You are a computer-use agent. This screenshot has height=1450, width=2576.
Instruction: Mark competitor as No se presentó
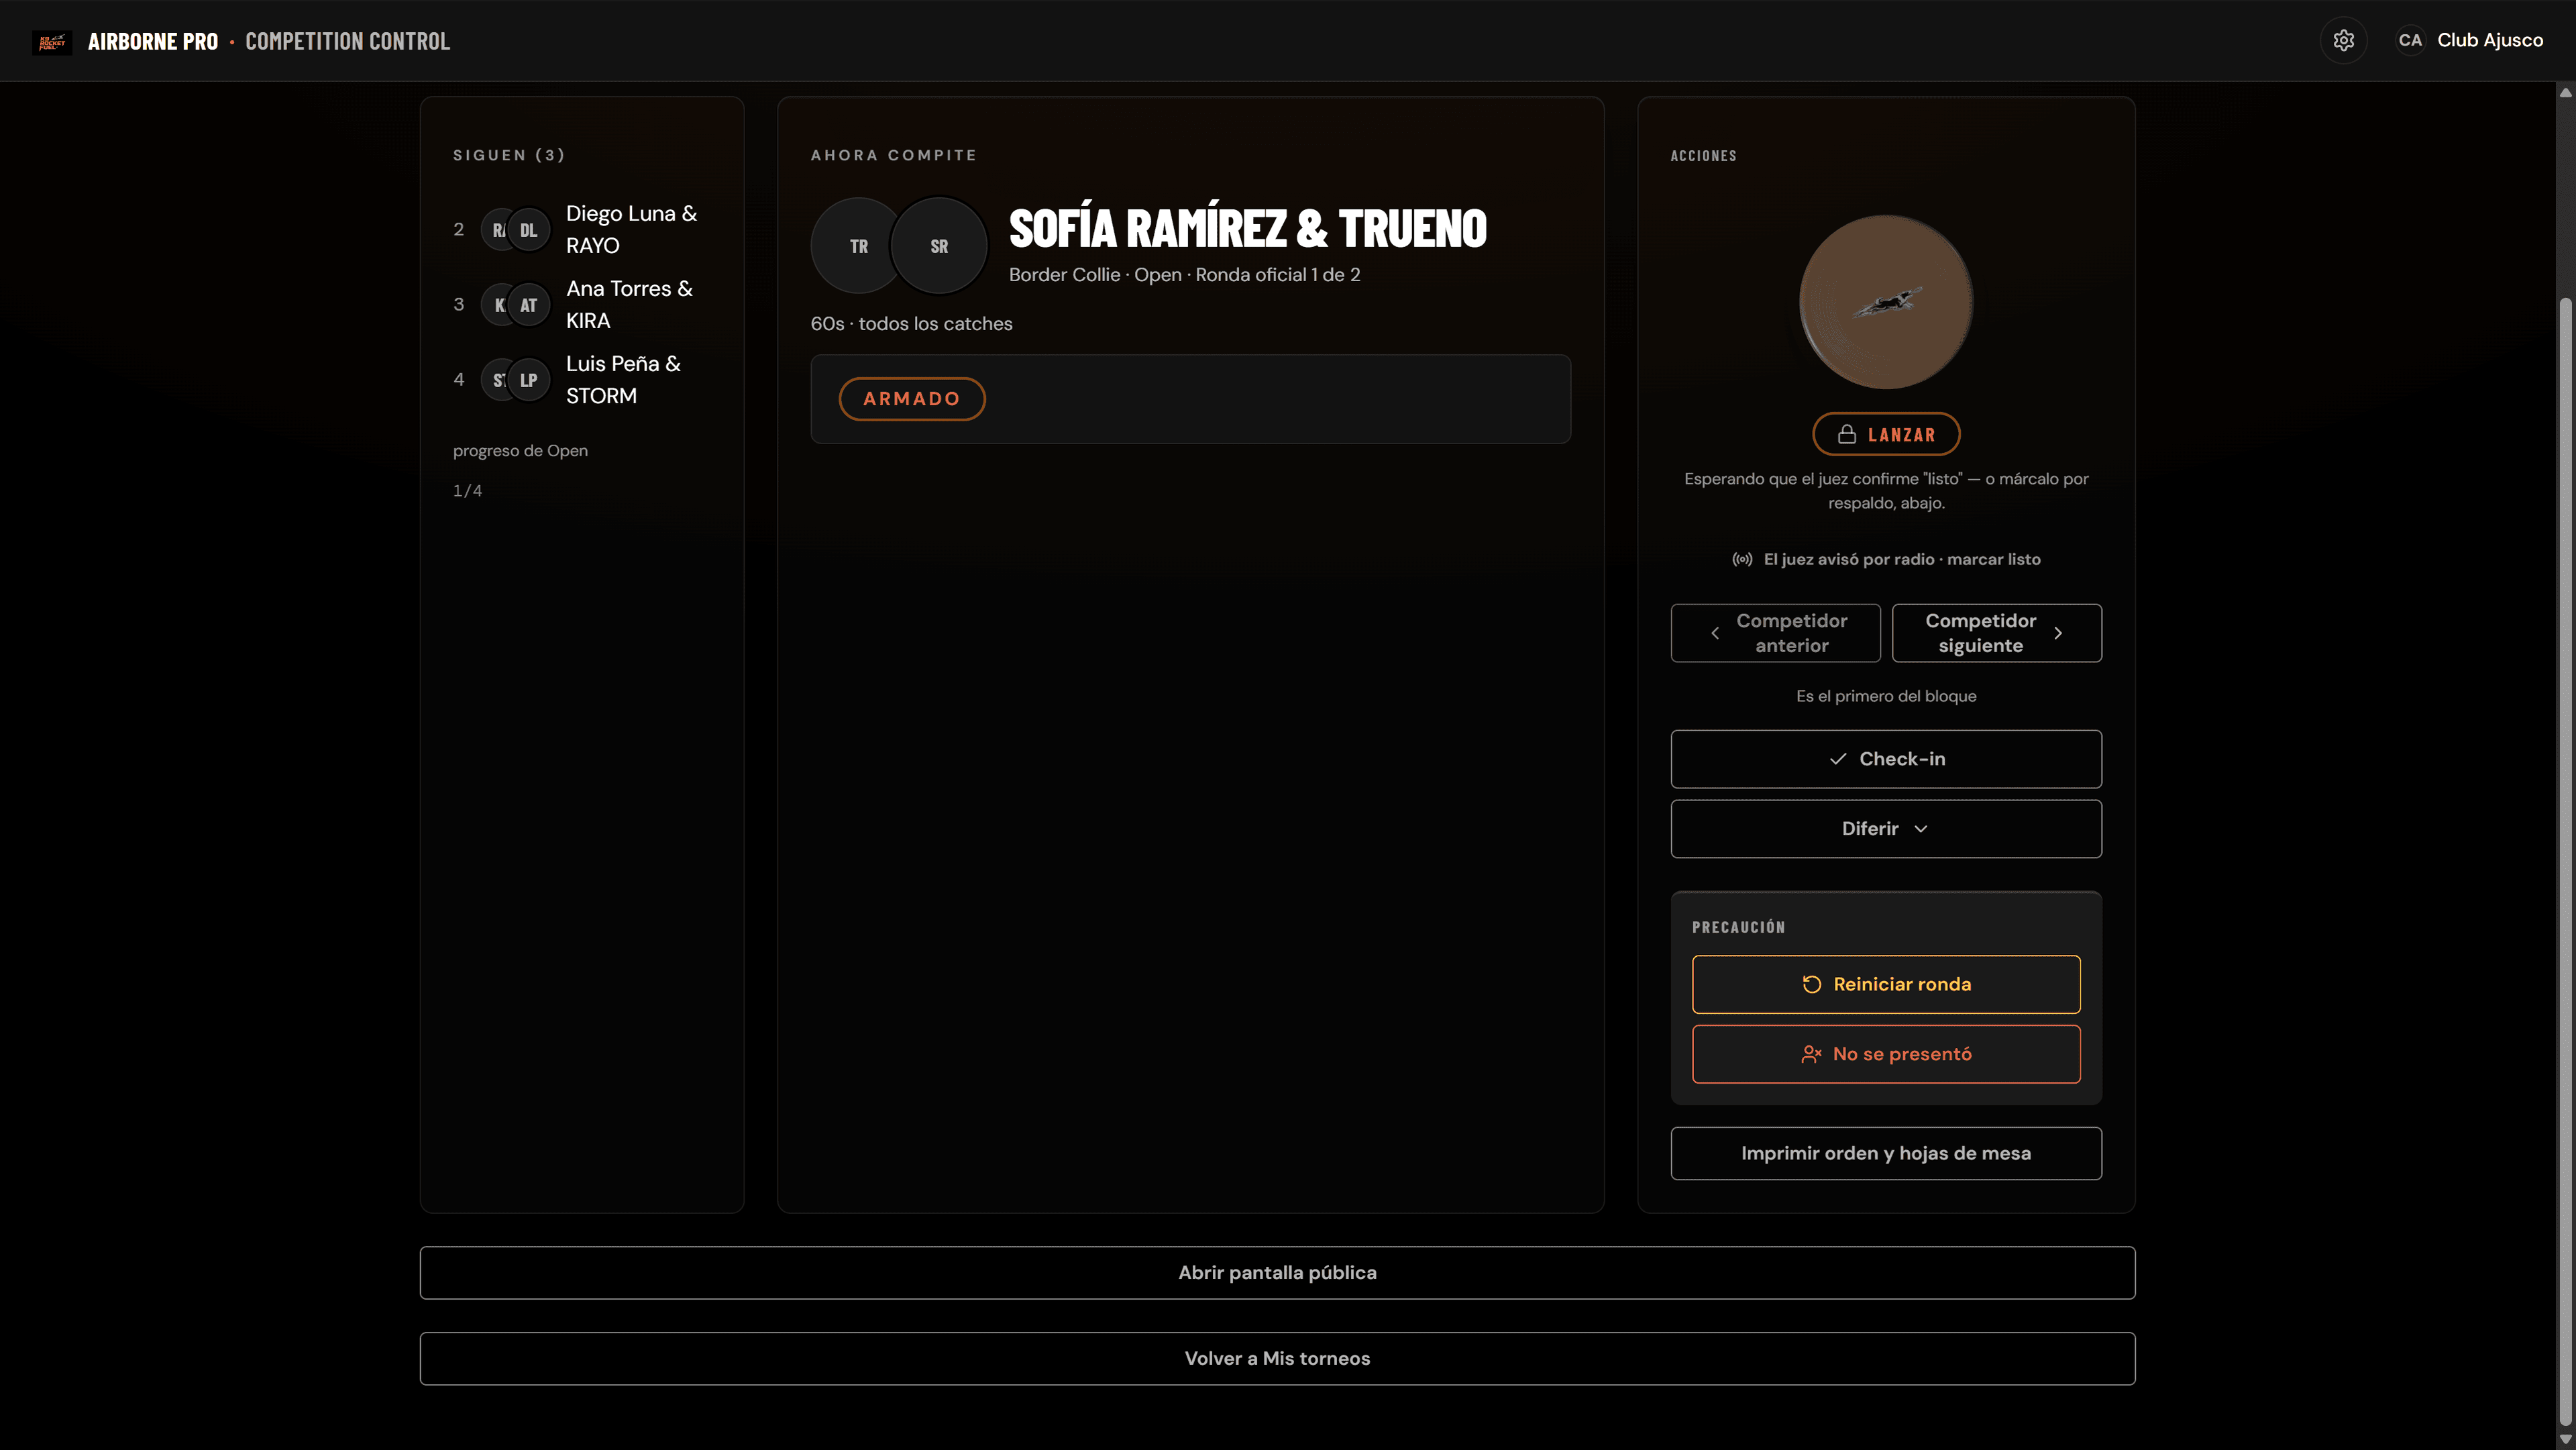tap(1886, 1054)
